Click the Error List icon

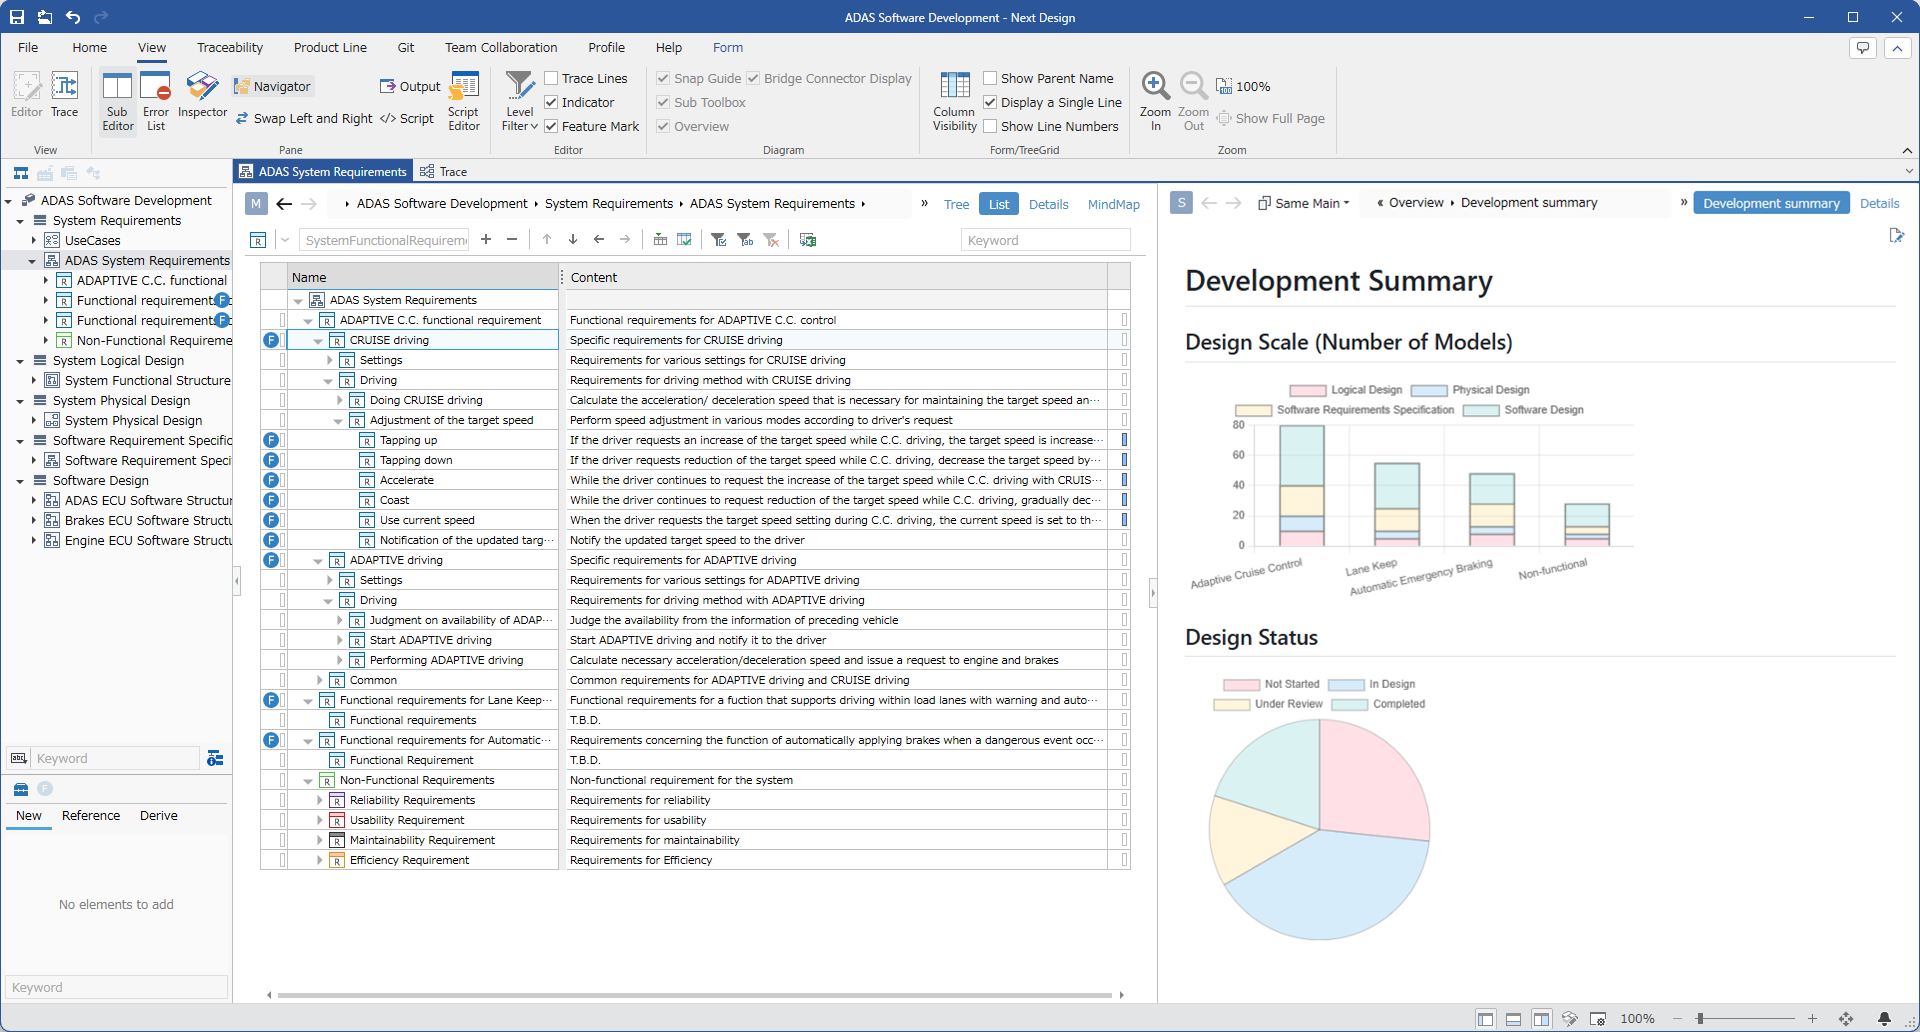coord(156,100)
